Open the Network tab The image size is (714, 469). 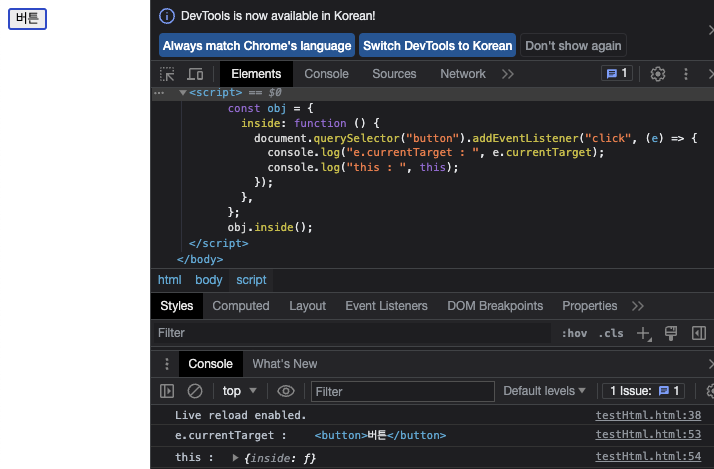(463, 74)
